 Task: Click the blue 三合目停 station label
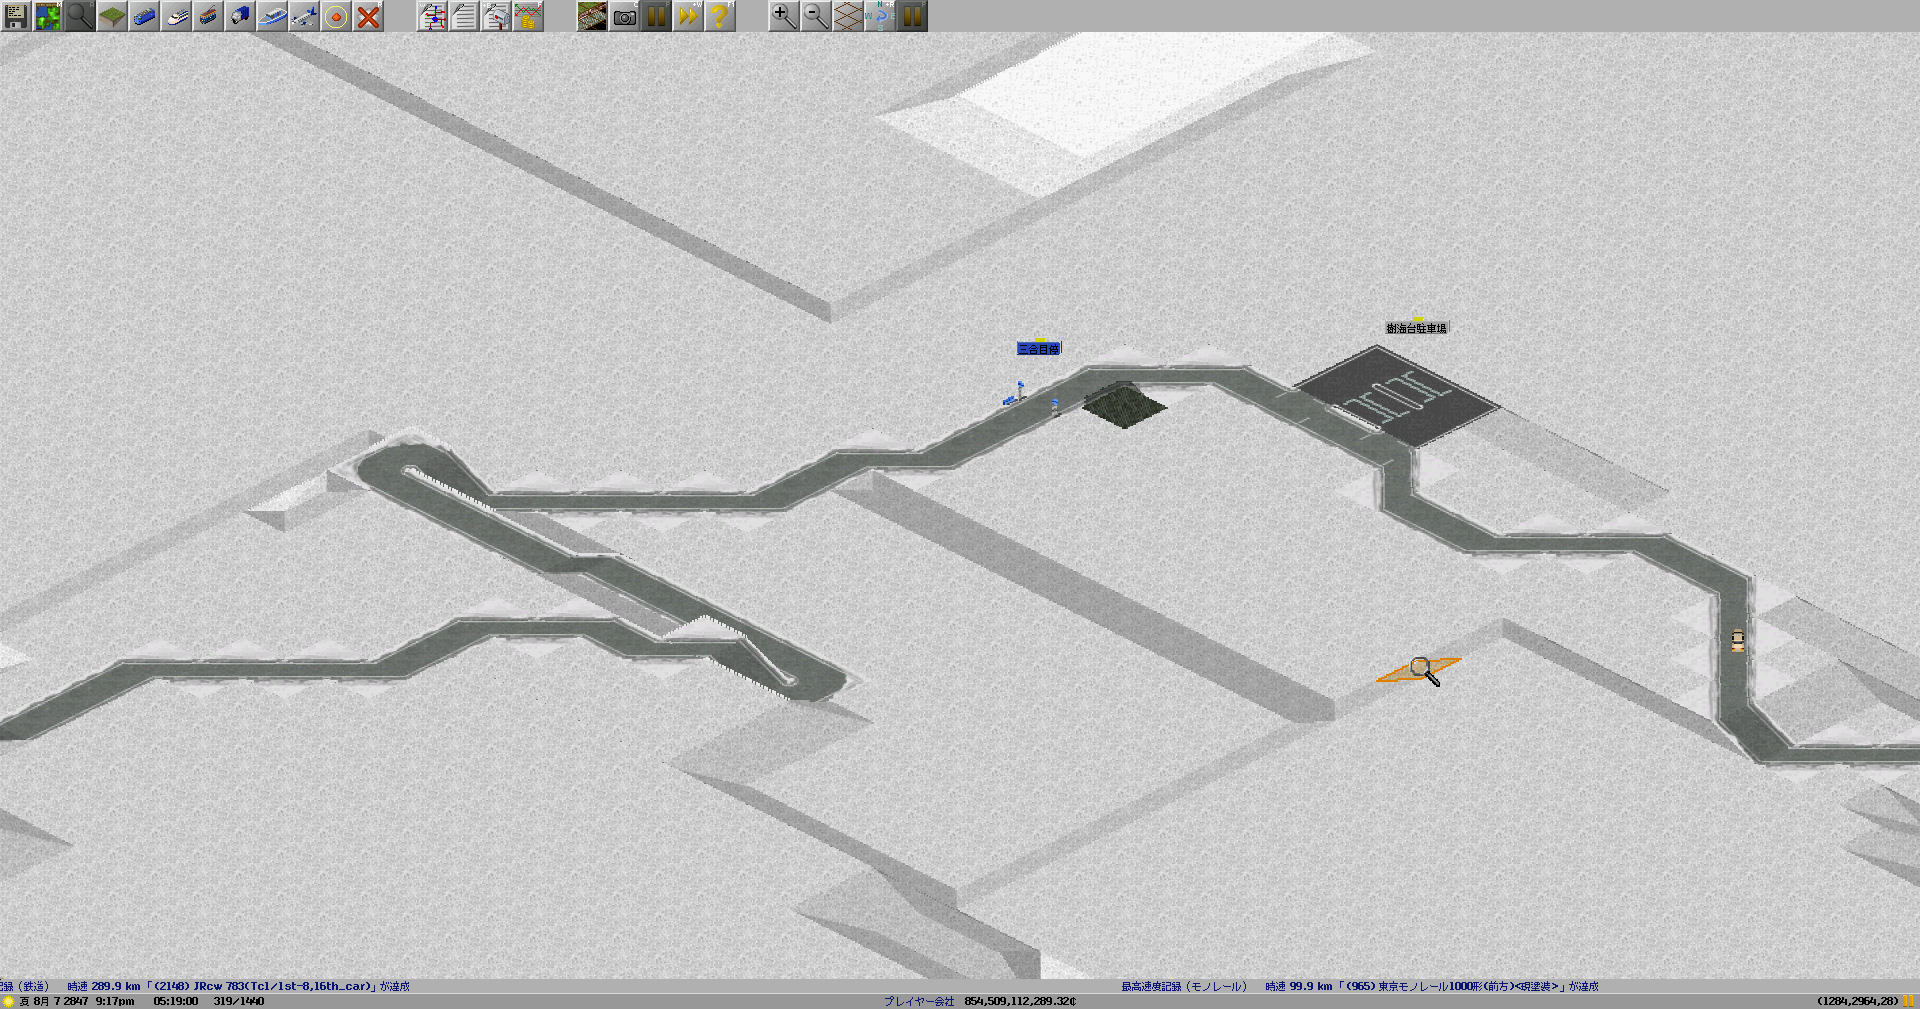[1038, 349]
